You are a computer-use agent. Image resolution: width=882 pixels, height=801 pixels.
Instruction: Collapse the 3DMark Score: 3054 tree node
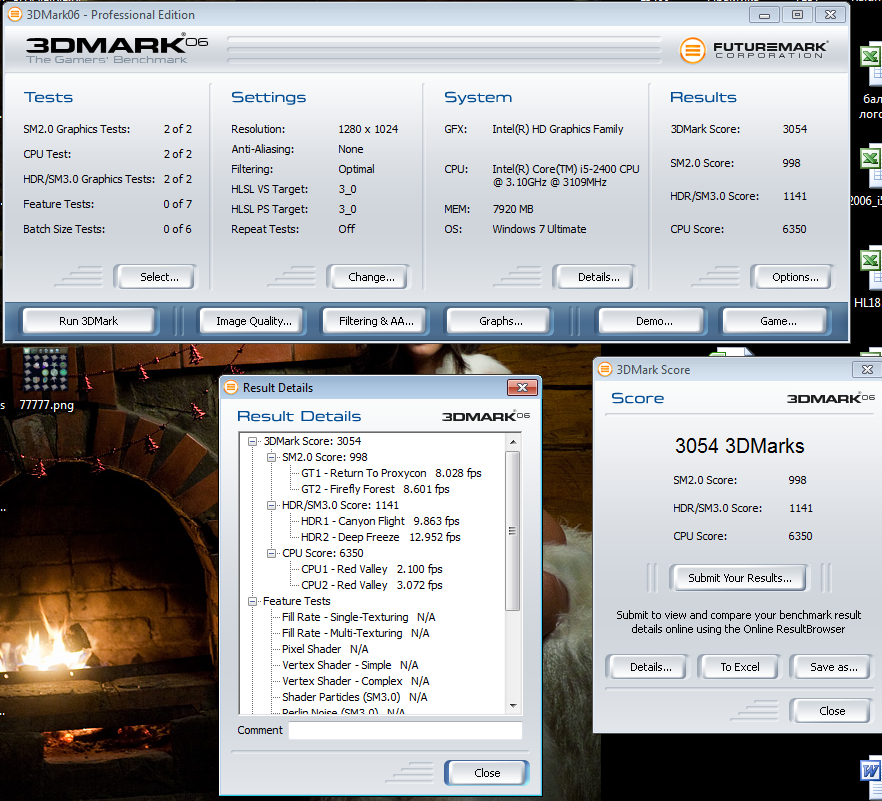(x=253, y=442)
